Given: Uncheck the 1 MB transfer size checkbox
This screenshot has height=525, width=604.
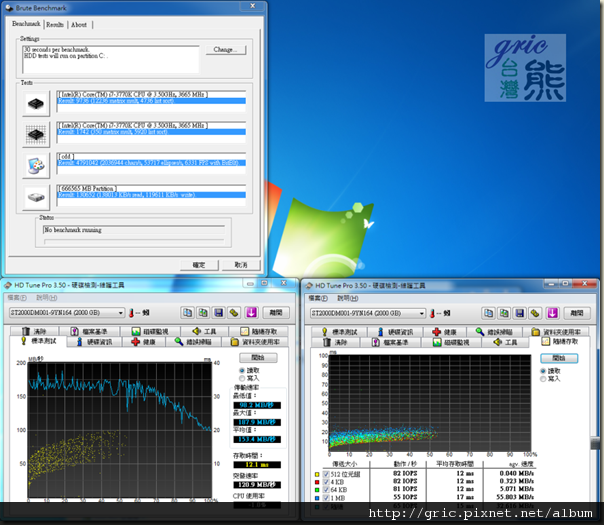Looking at the screenshot, I should 326,498.
